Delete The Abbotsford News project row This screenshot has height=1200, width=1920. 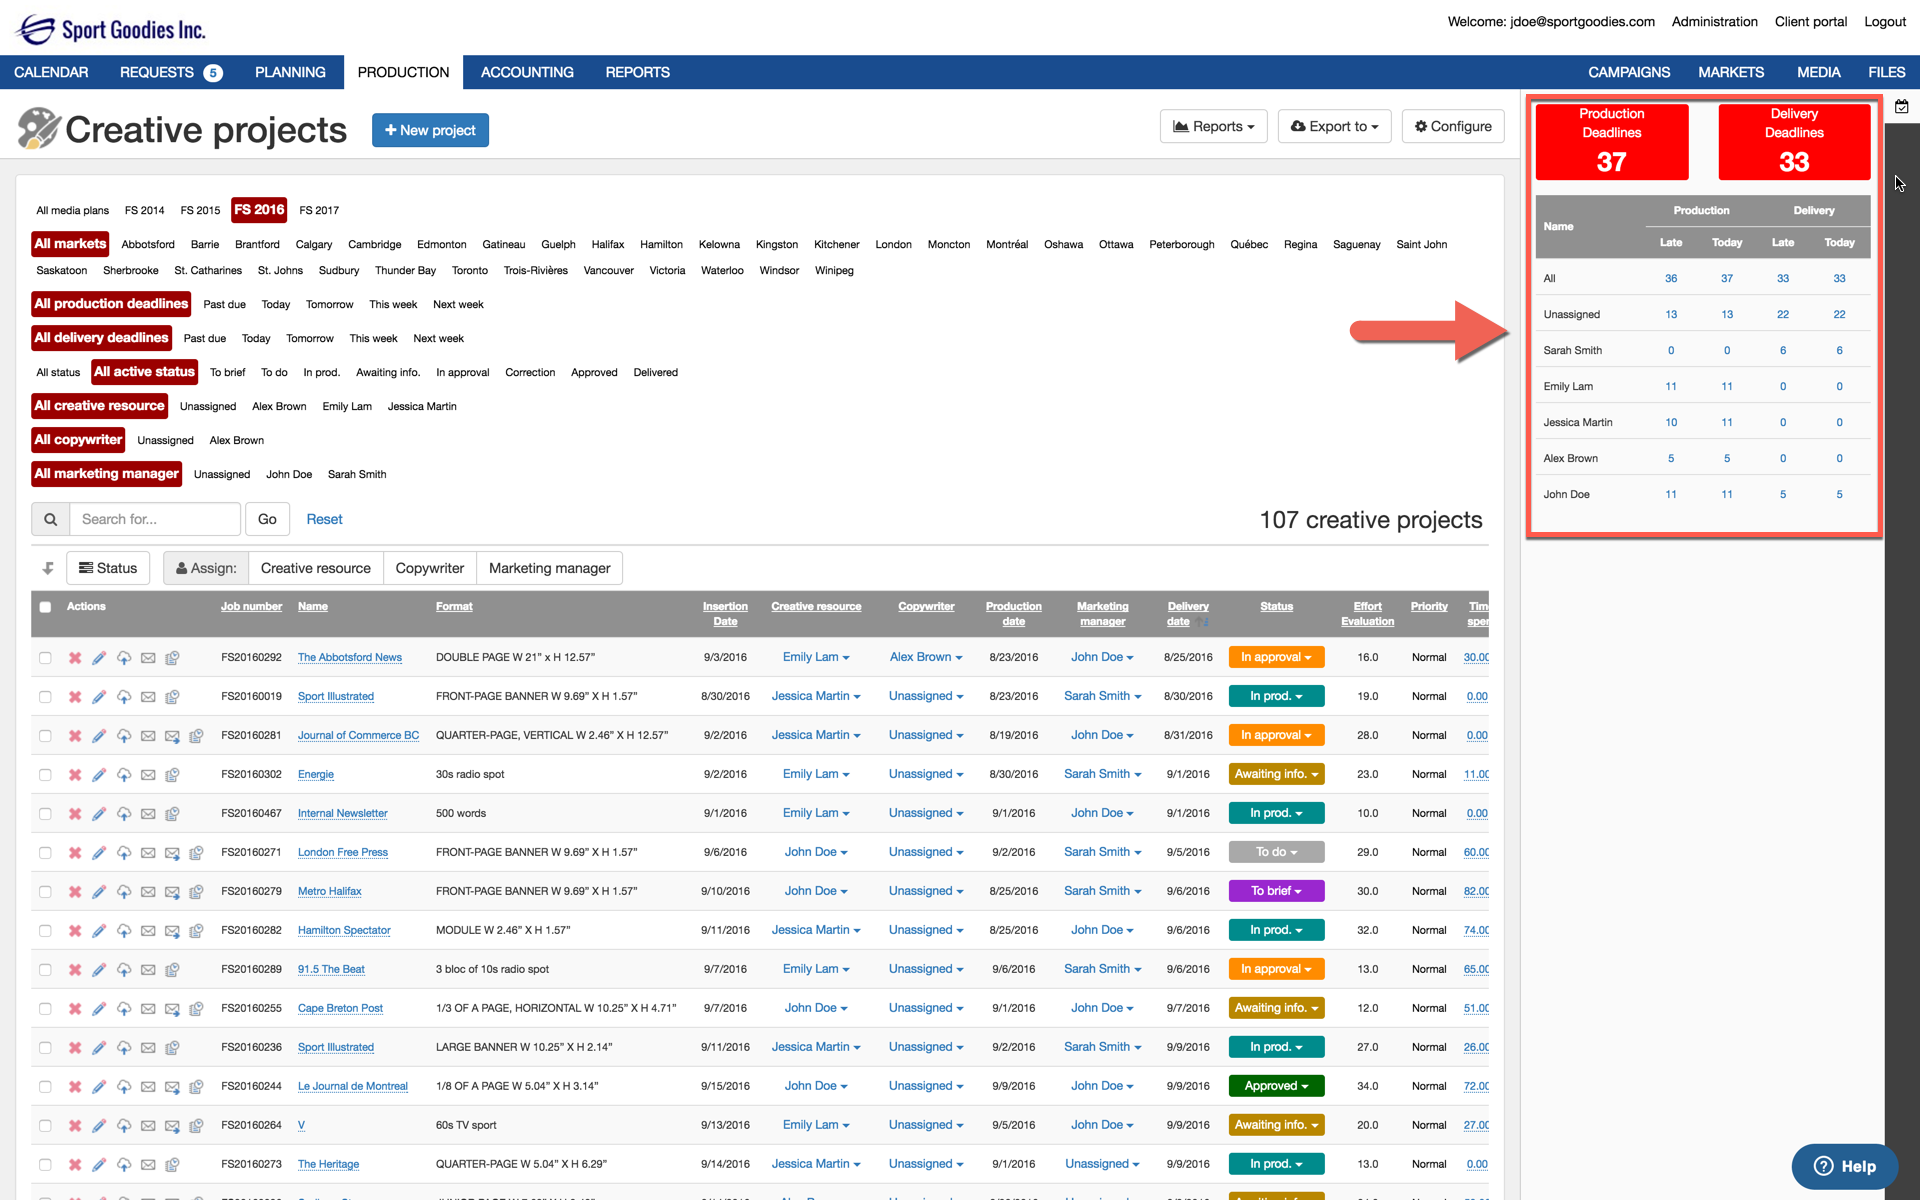pyautogui.click(x=75, y=658)
